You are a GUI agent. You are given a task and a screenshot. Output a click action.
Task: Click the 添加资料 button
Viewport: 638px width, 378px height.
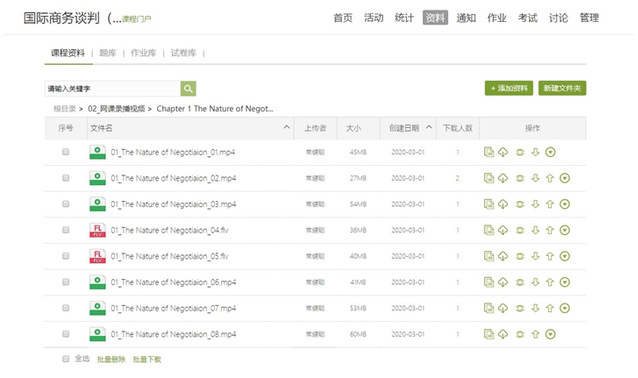tap(509, 88)
